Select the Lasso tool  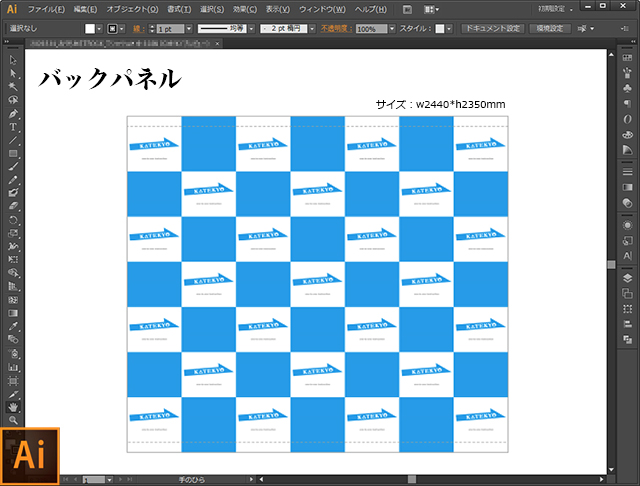click(13, 100)
